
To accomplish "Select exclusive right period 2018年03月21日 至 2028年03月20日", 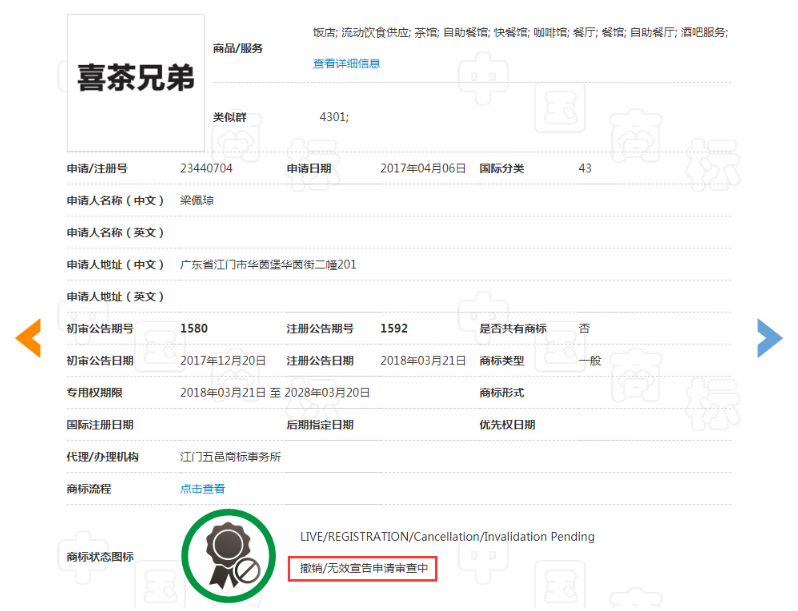I will (275, 393).
